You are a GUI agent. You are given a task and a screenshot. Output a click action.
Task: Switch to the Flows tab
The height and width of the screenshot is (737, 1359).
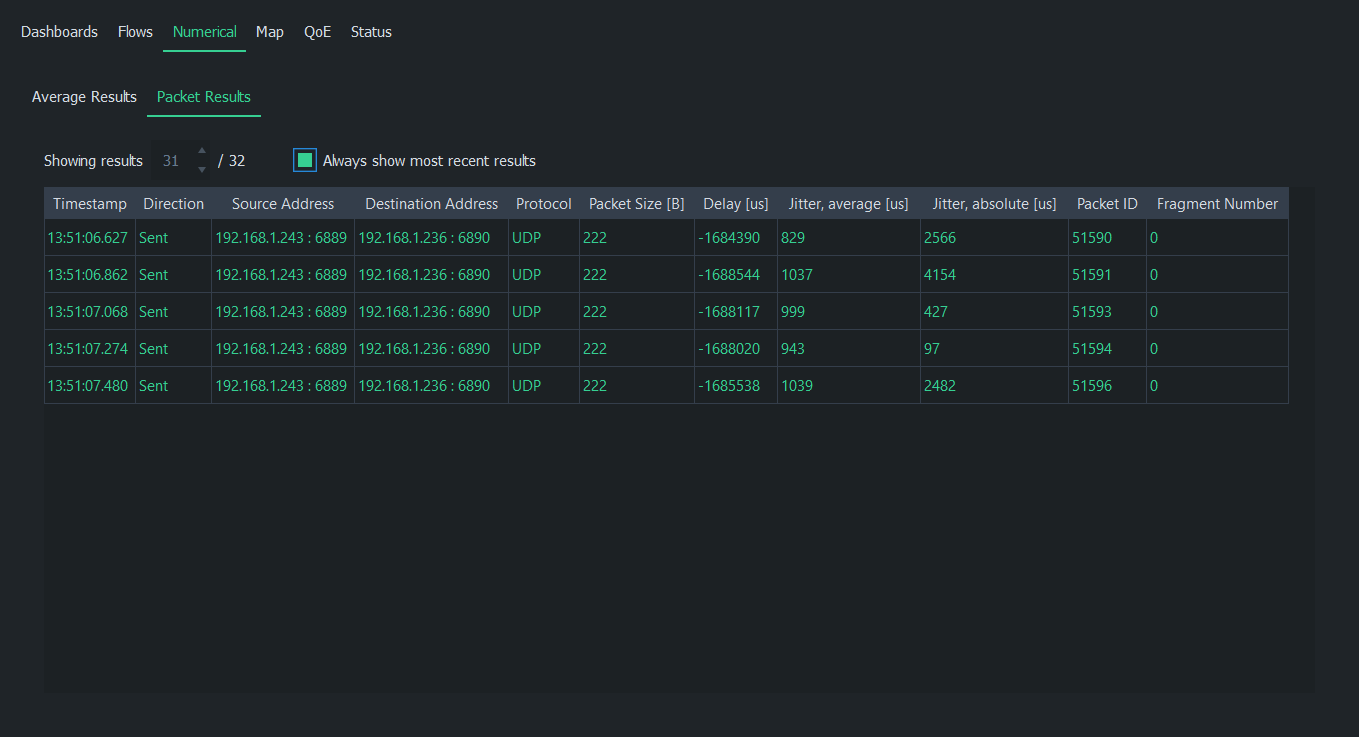click(x=135, y=32)
